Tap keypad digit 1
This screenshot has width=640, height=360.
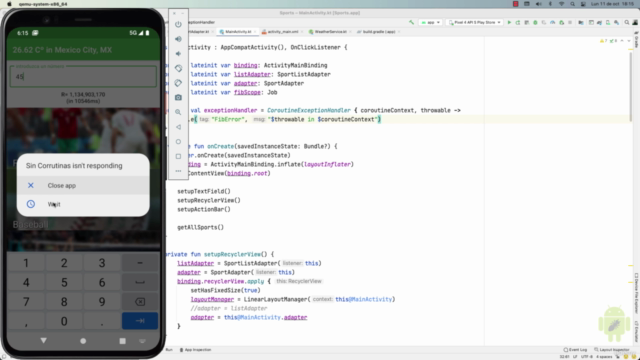(26, 263)
